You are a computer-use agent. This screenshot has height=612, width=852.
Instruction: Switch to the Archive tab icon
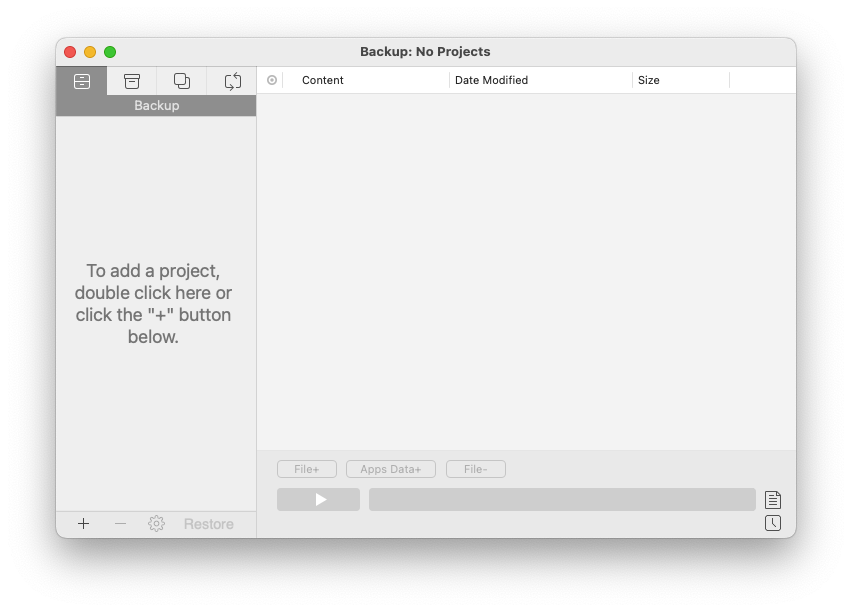click(x=132, y=81)
